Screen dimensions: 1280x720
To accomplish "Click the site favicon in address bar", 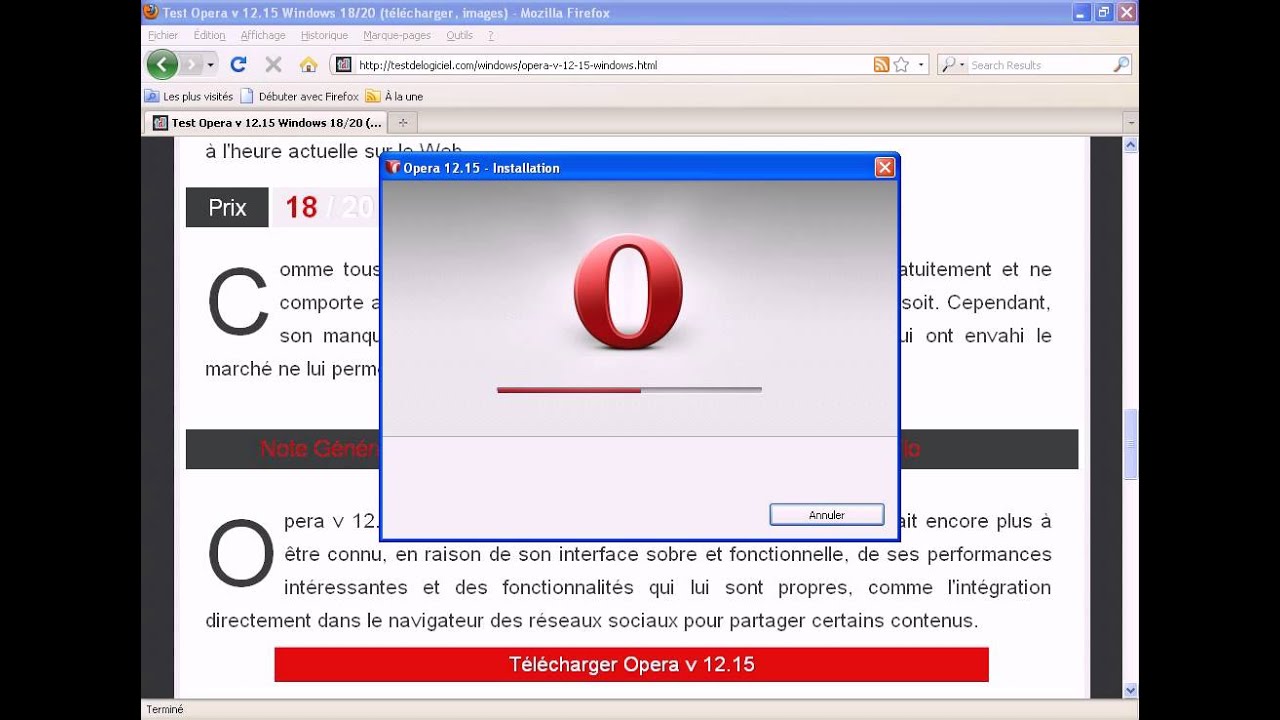I will click(344, 65).
